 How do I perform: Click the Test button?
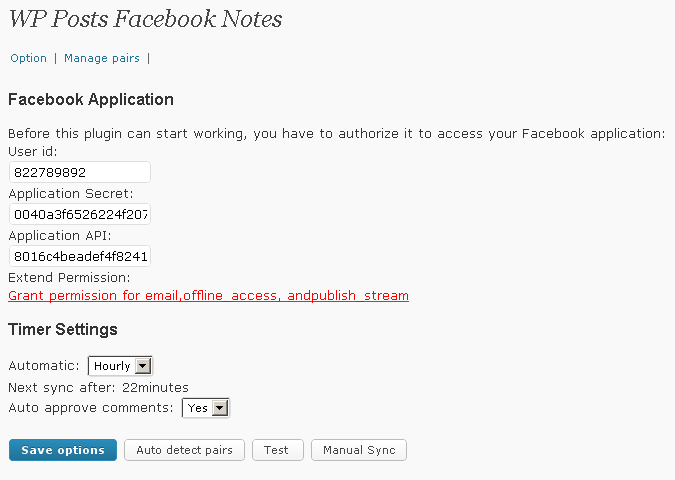click(x=278, y=450)
